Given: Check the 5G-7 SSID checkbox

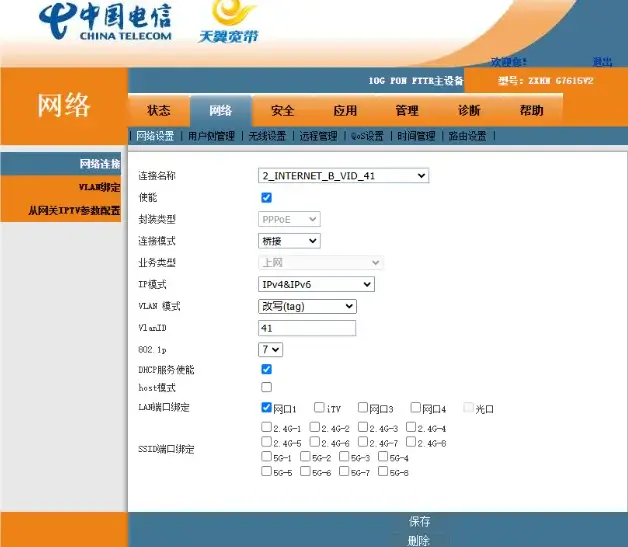Looking at the screenshot, I should click(344, 471).
